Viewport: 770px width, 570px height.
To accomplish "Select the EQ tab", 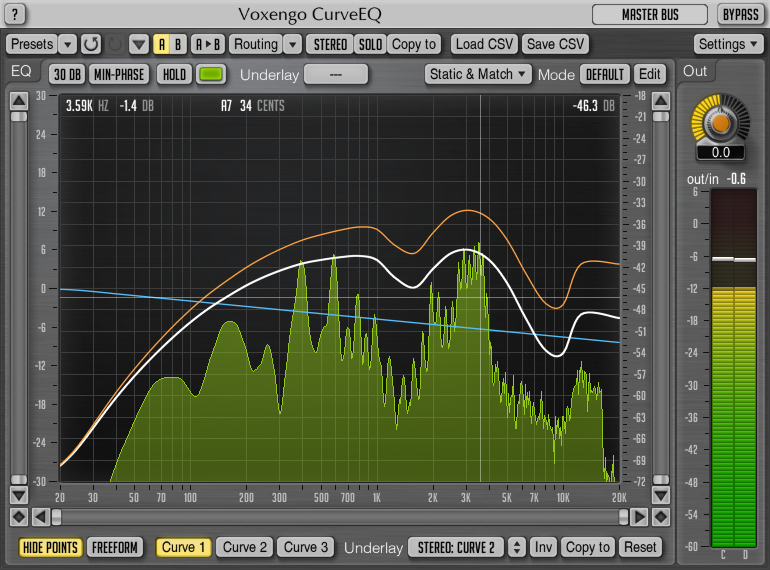I will (21, 72).
